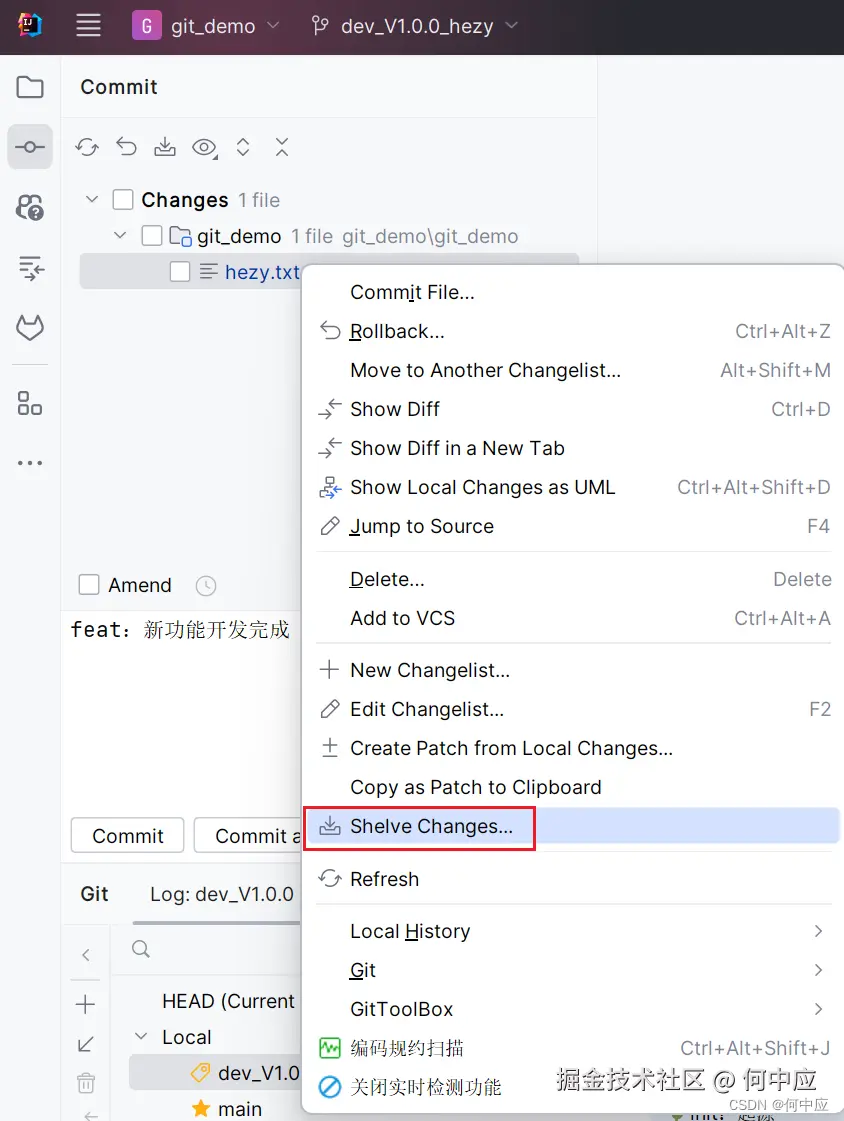The height and width of the screenshot is (1121, 844).
Task: Click the Refresh changes toolbar icon
Action: [x=87, y=147]
